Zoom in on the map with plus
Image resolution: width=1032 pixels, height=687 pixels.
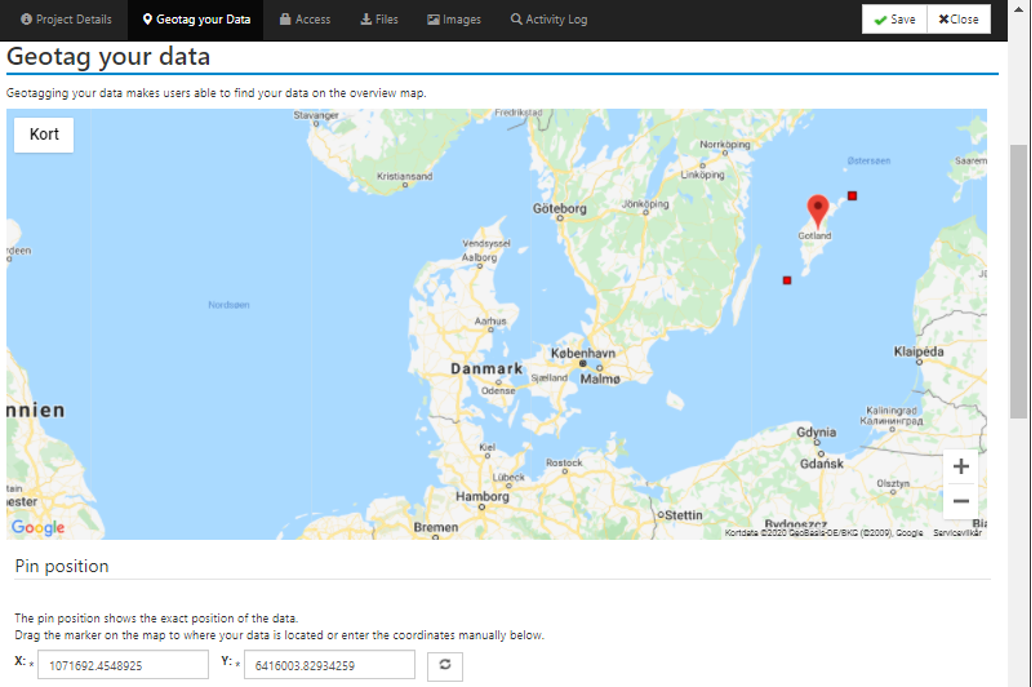point(961,467)
